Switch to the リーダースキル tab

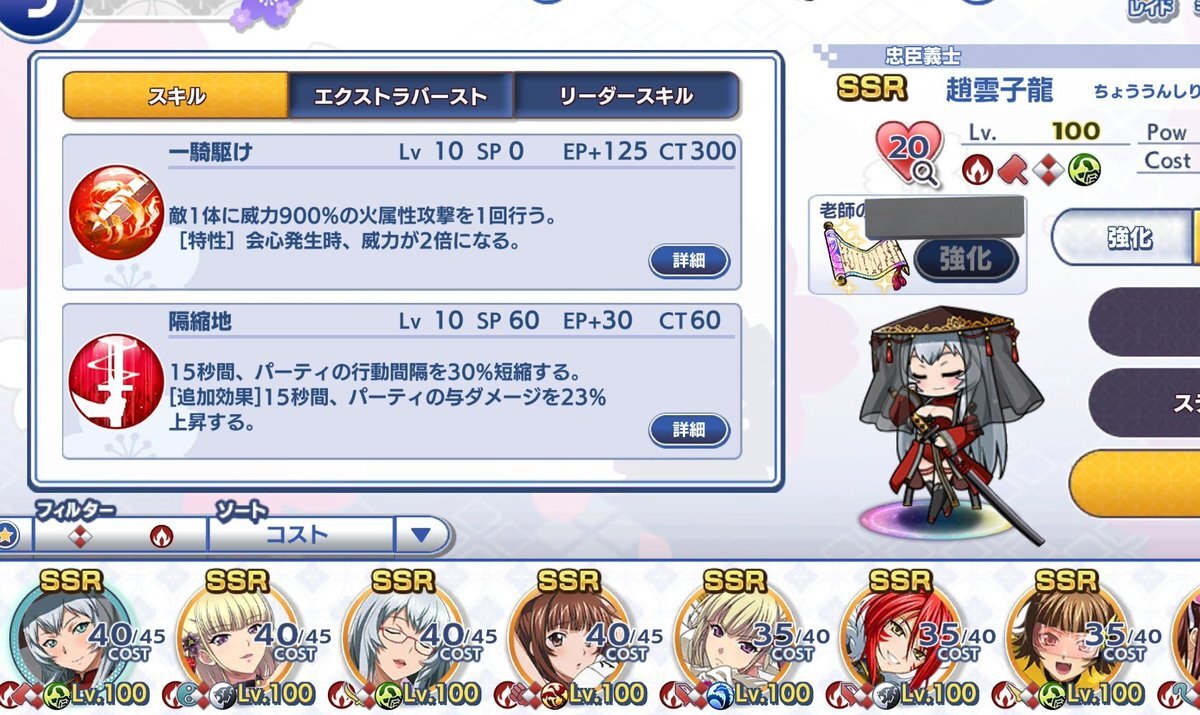627,96
